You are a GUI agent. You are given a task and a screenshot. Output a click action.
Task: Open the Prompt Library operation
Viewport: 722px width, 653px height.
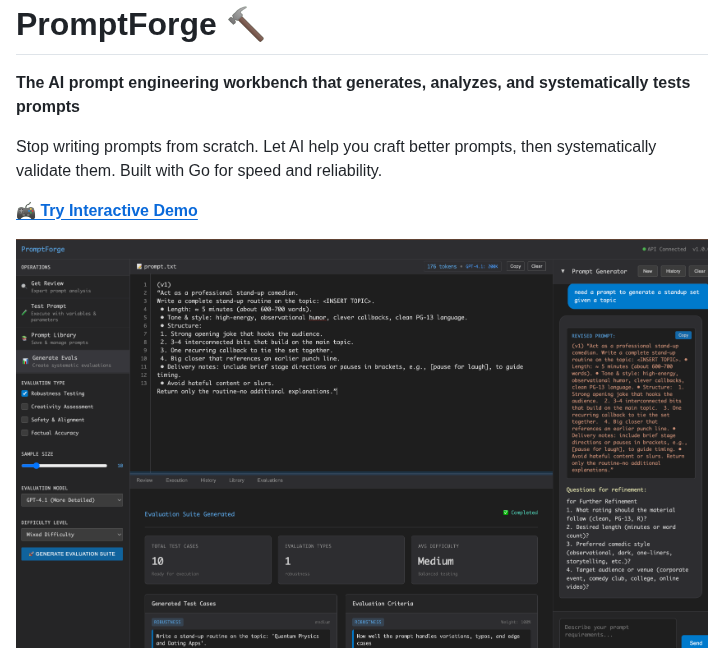point(73,338)
